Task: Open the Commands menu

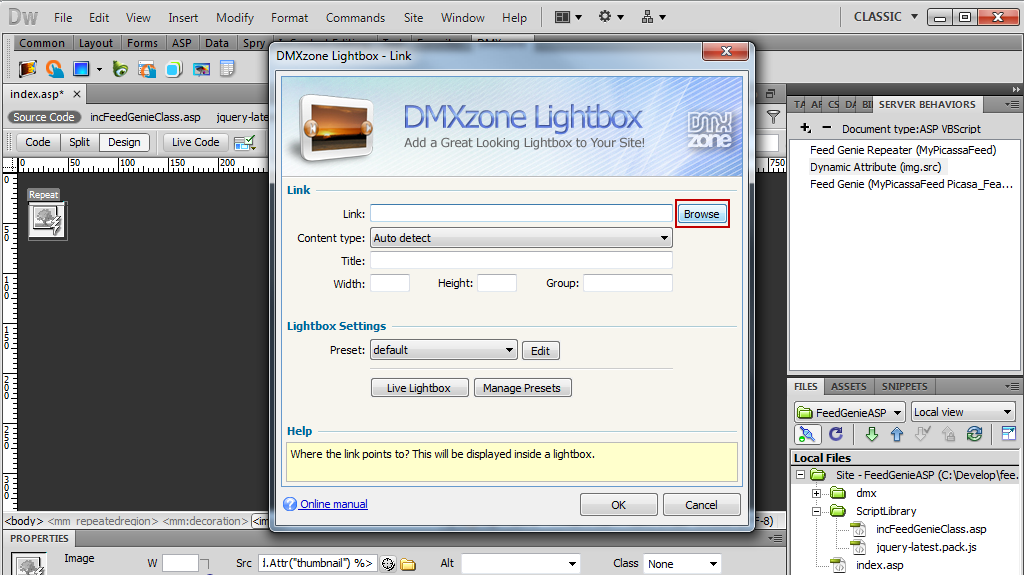Action: 355,18
